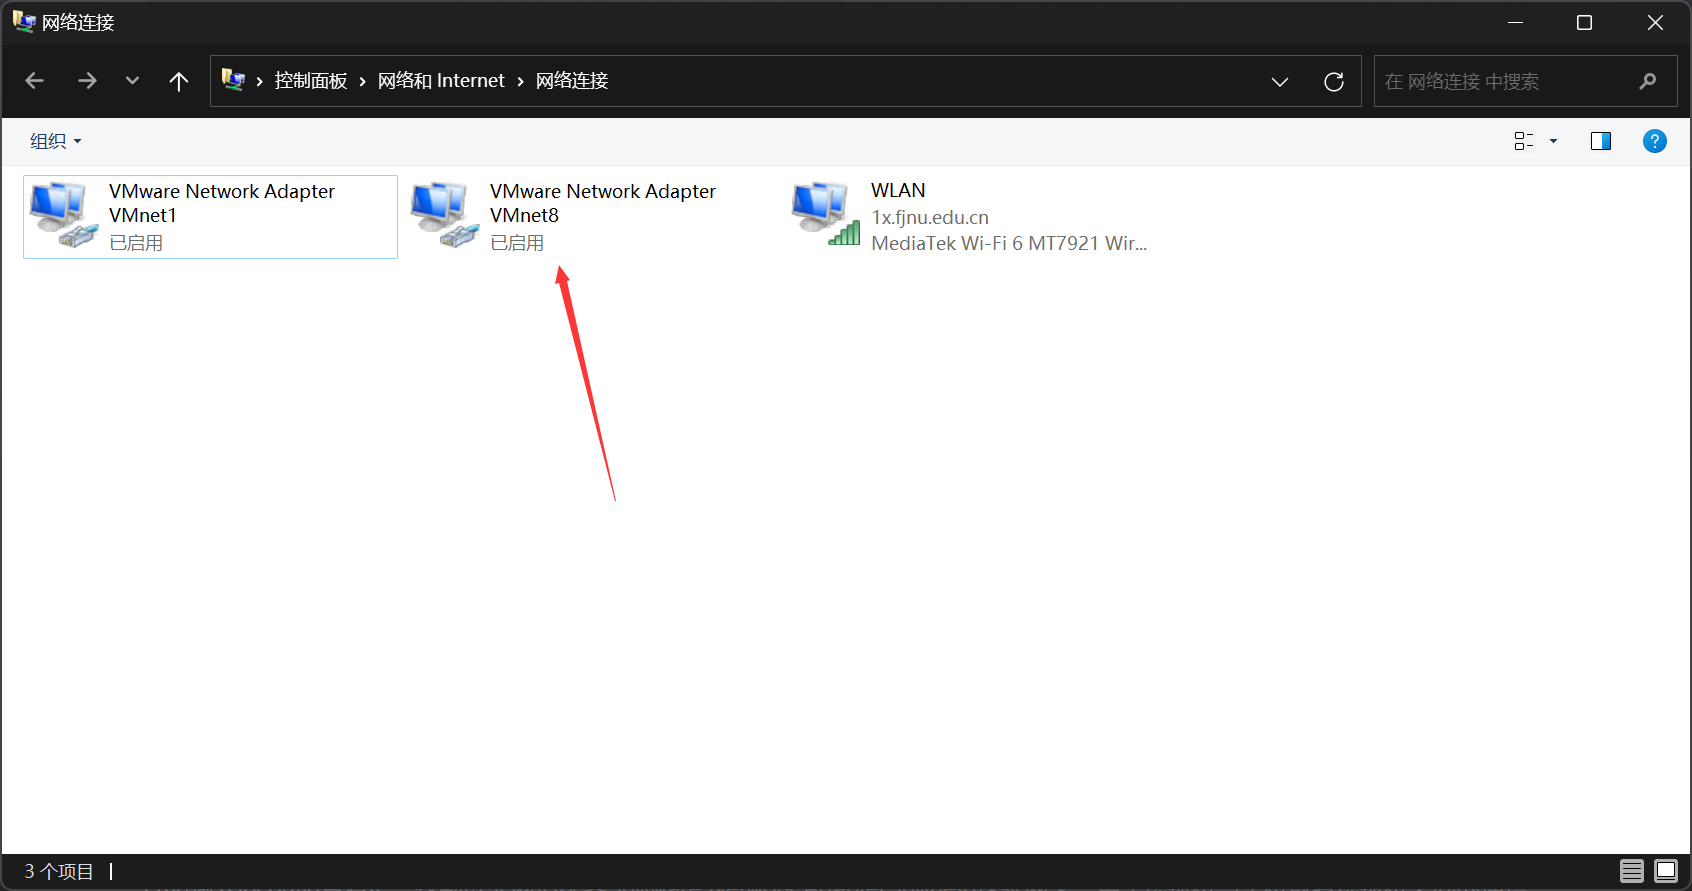Click the 网络连接 search box
1692x891 pixels.
pyautogui.click(x=1505, y=81)
